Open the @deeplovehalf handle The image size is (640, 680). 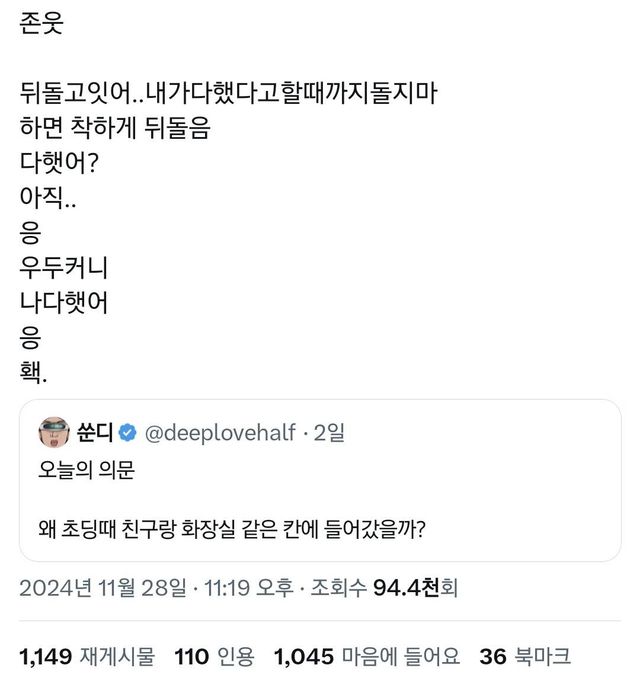(x=219, y=433)
